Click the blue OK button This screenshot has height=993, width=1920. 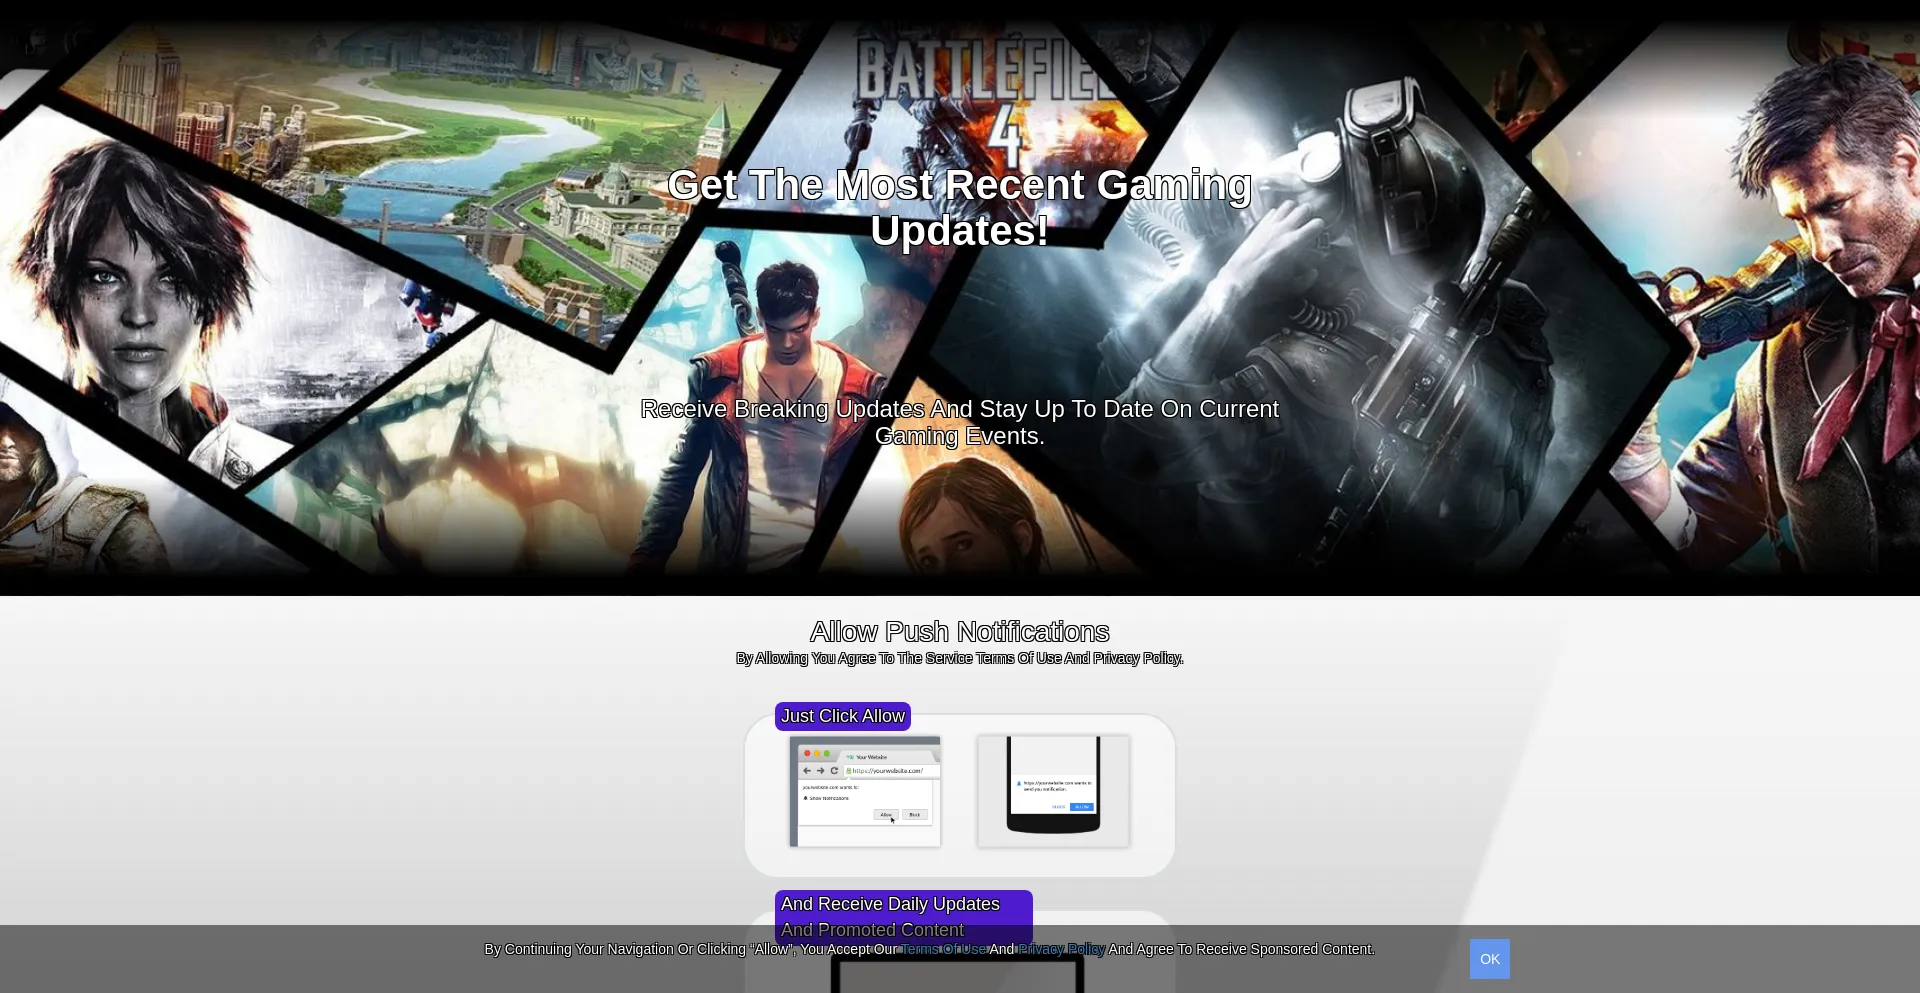pyautogui.click(x=1489, y=959)
